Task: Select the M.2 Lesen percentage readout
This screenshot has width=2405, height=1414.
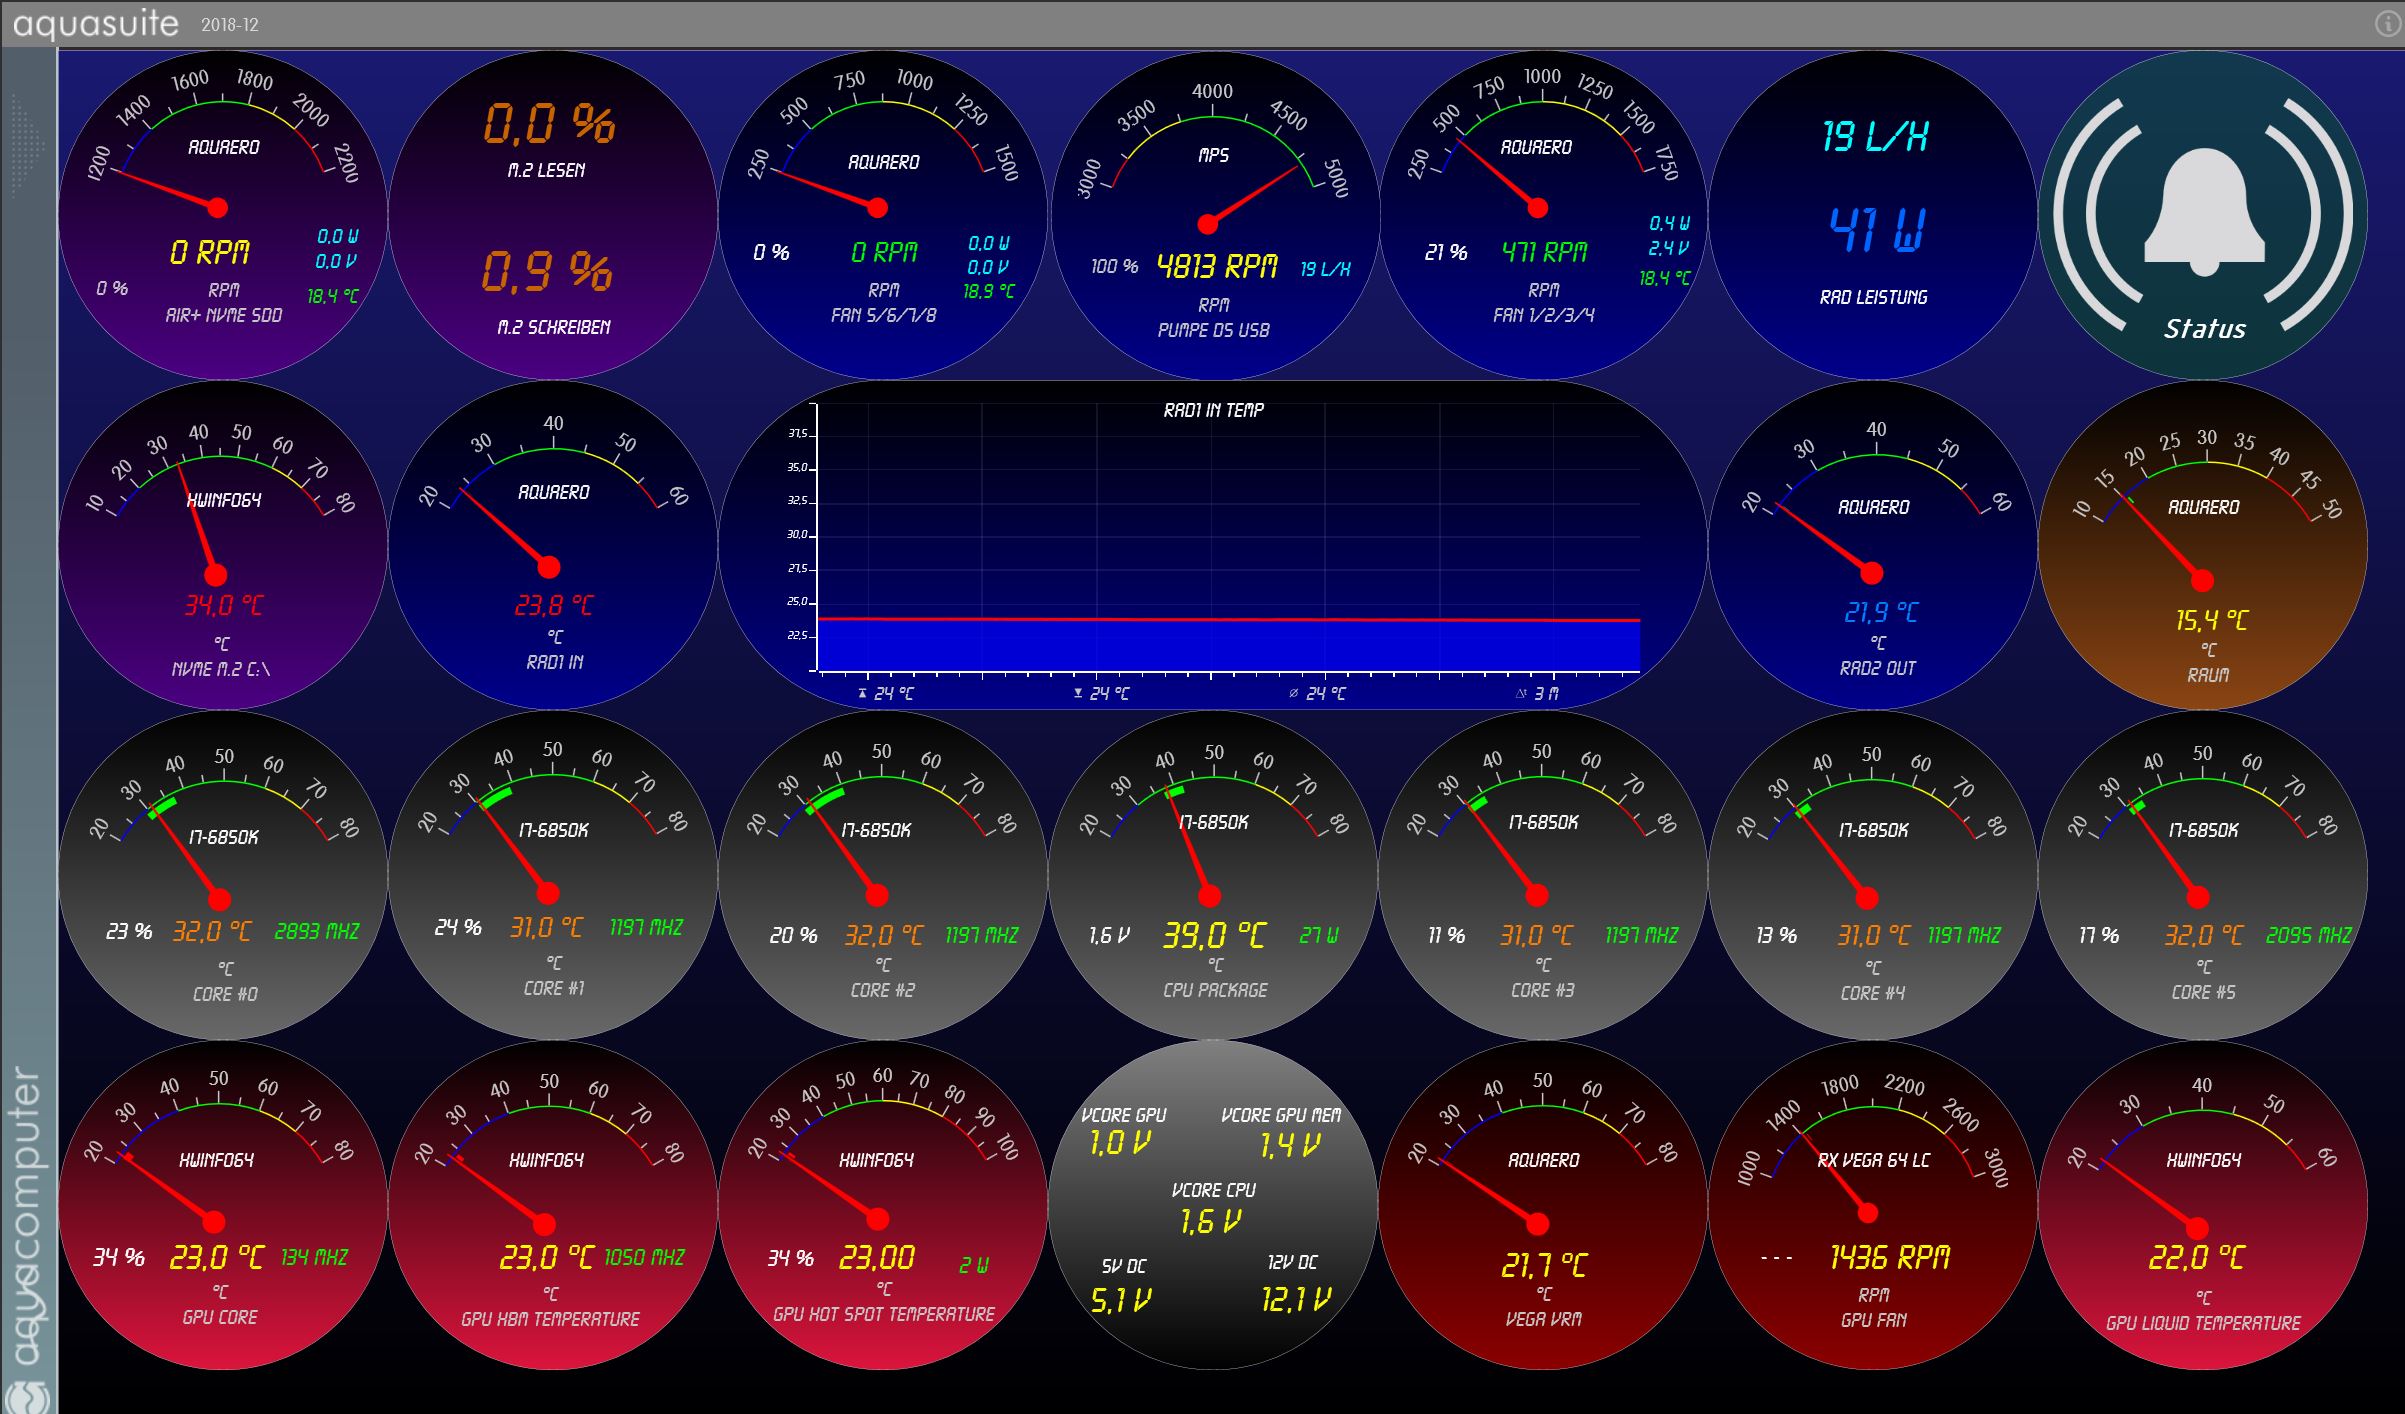Action: tap(548, 125)
